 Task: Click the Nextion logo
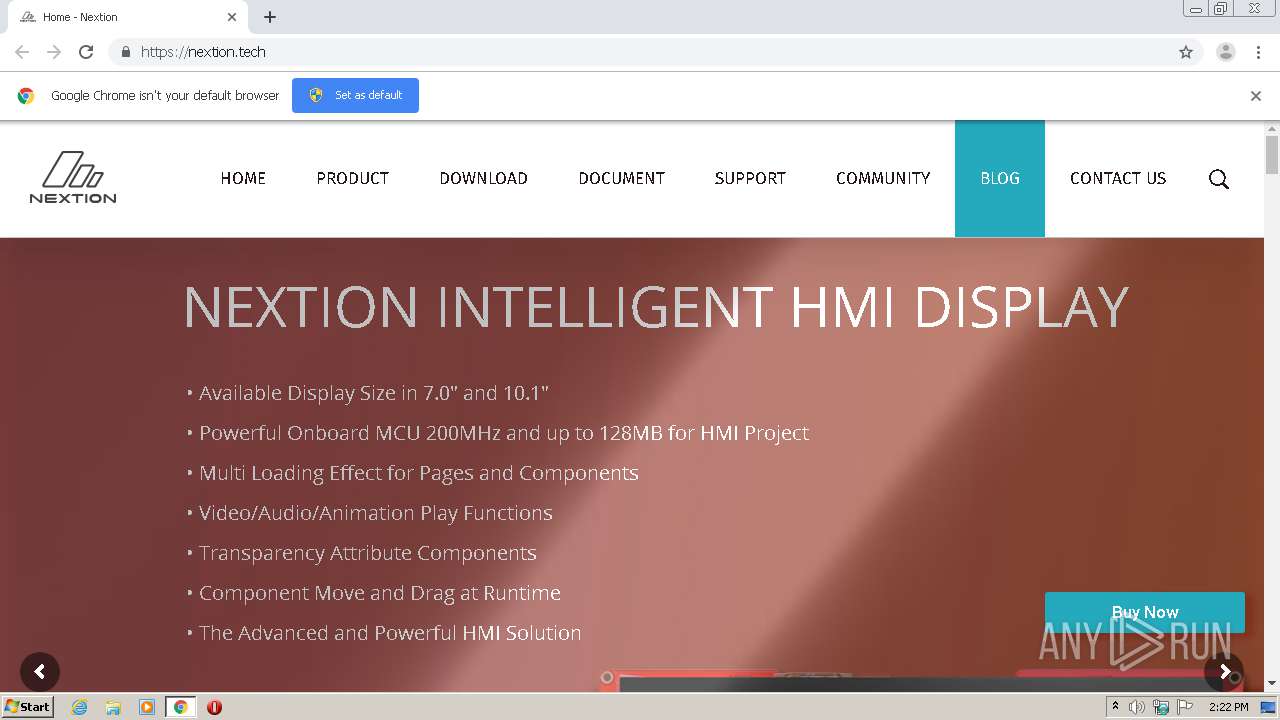(x=73, y=177)
